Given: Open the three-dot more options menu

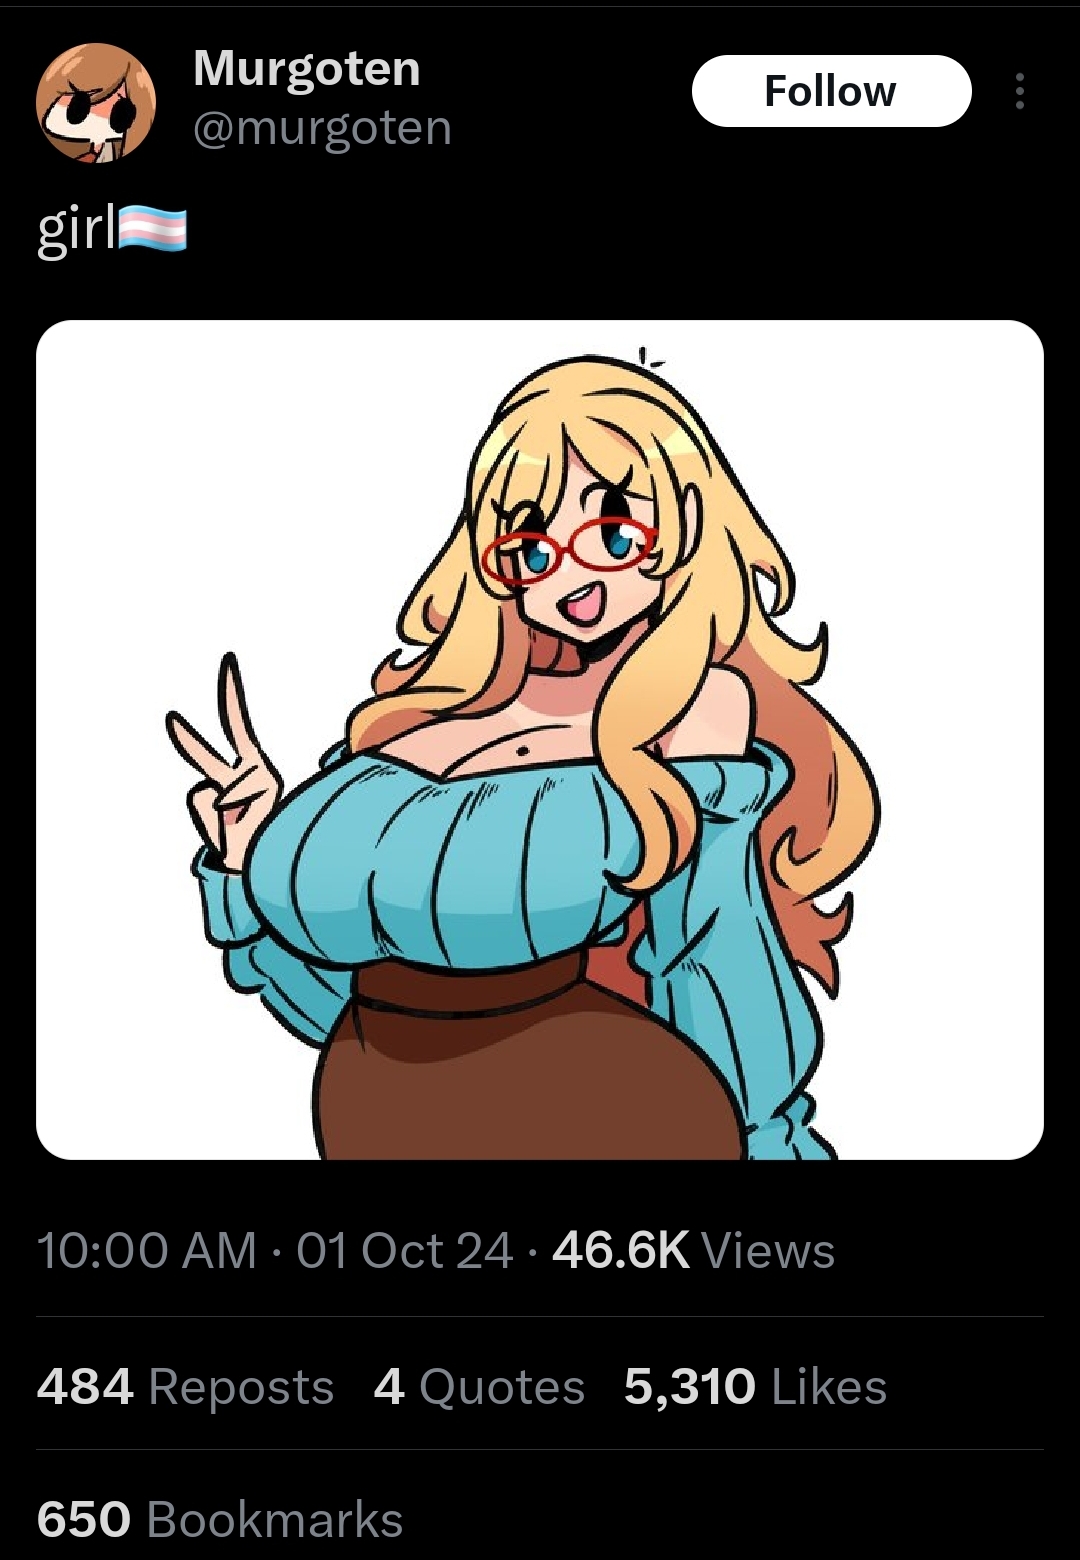Looking at the screenshot, I should tap(1019, 91).
